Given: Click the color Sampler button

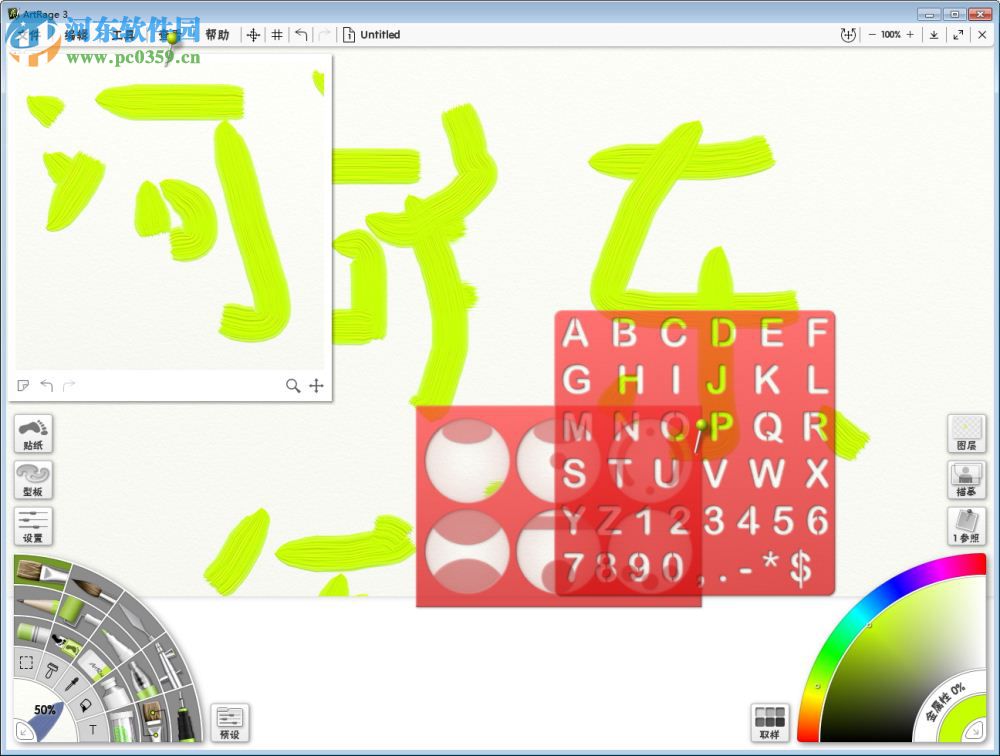Looking at the screenshot, I should 769,722.
